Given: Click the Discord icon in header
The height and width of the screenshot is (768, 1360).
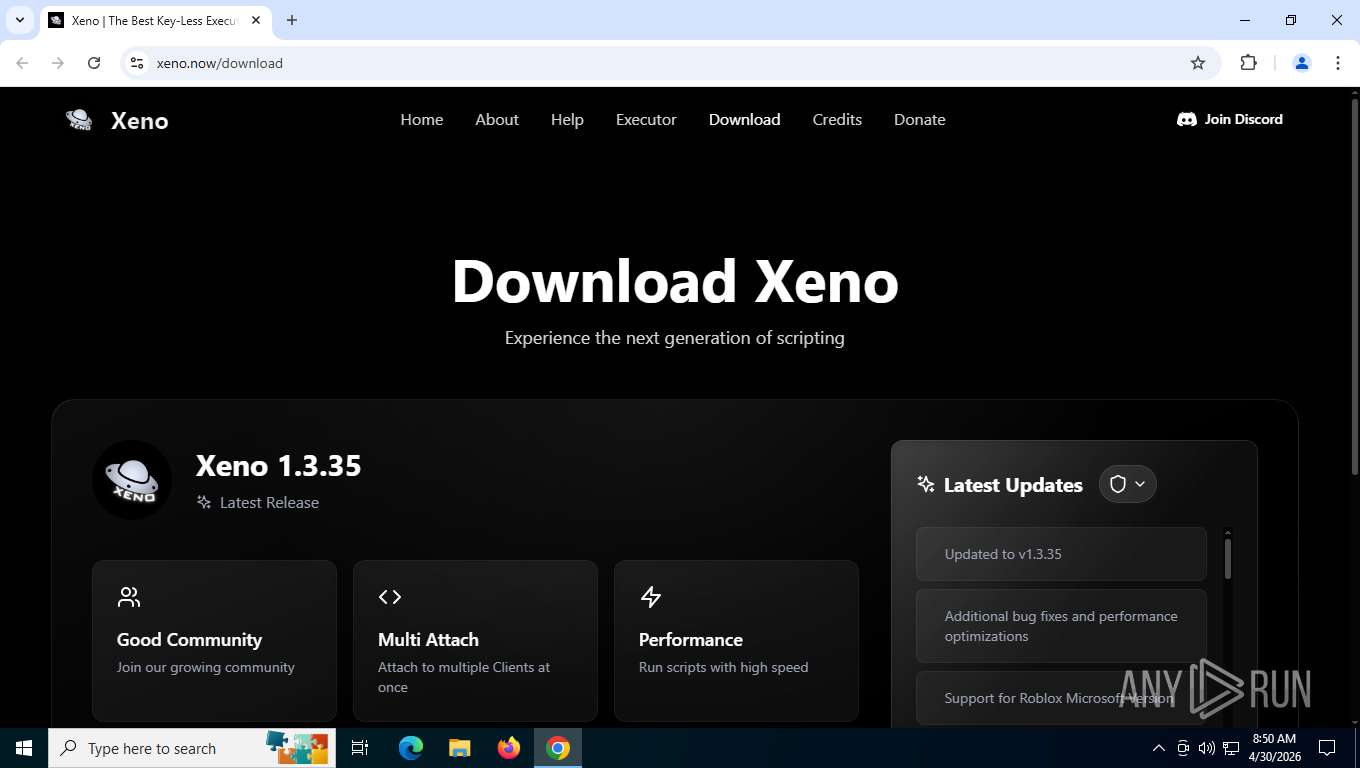Looking at the screenshot, I should pos(1187,119).
